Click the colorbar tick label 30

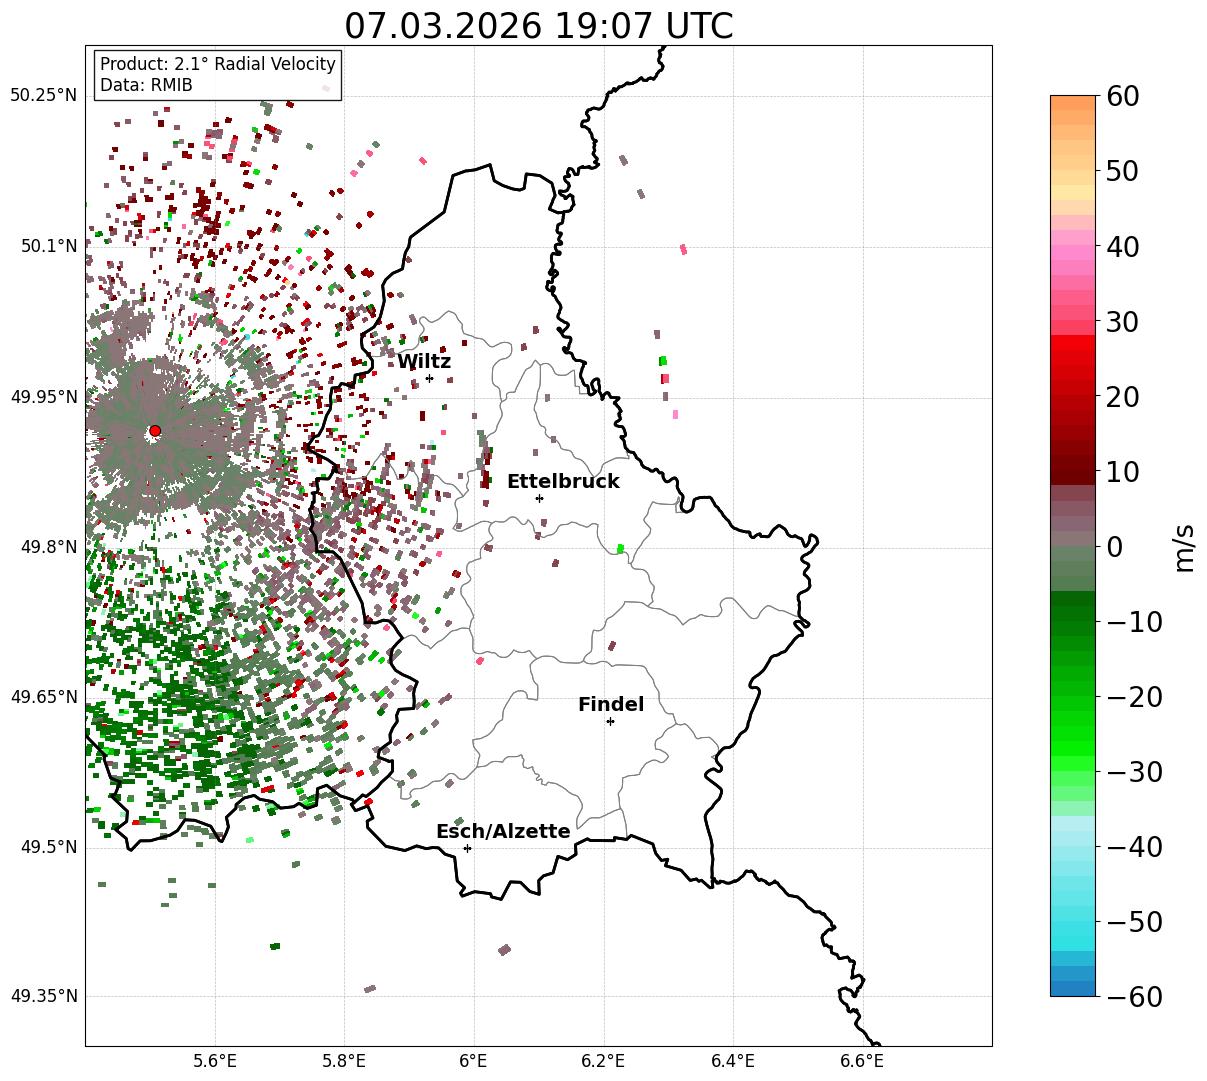[1121, 322]
